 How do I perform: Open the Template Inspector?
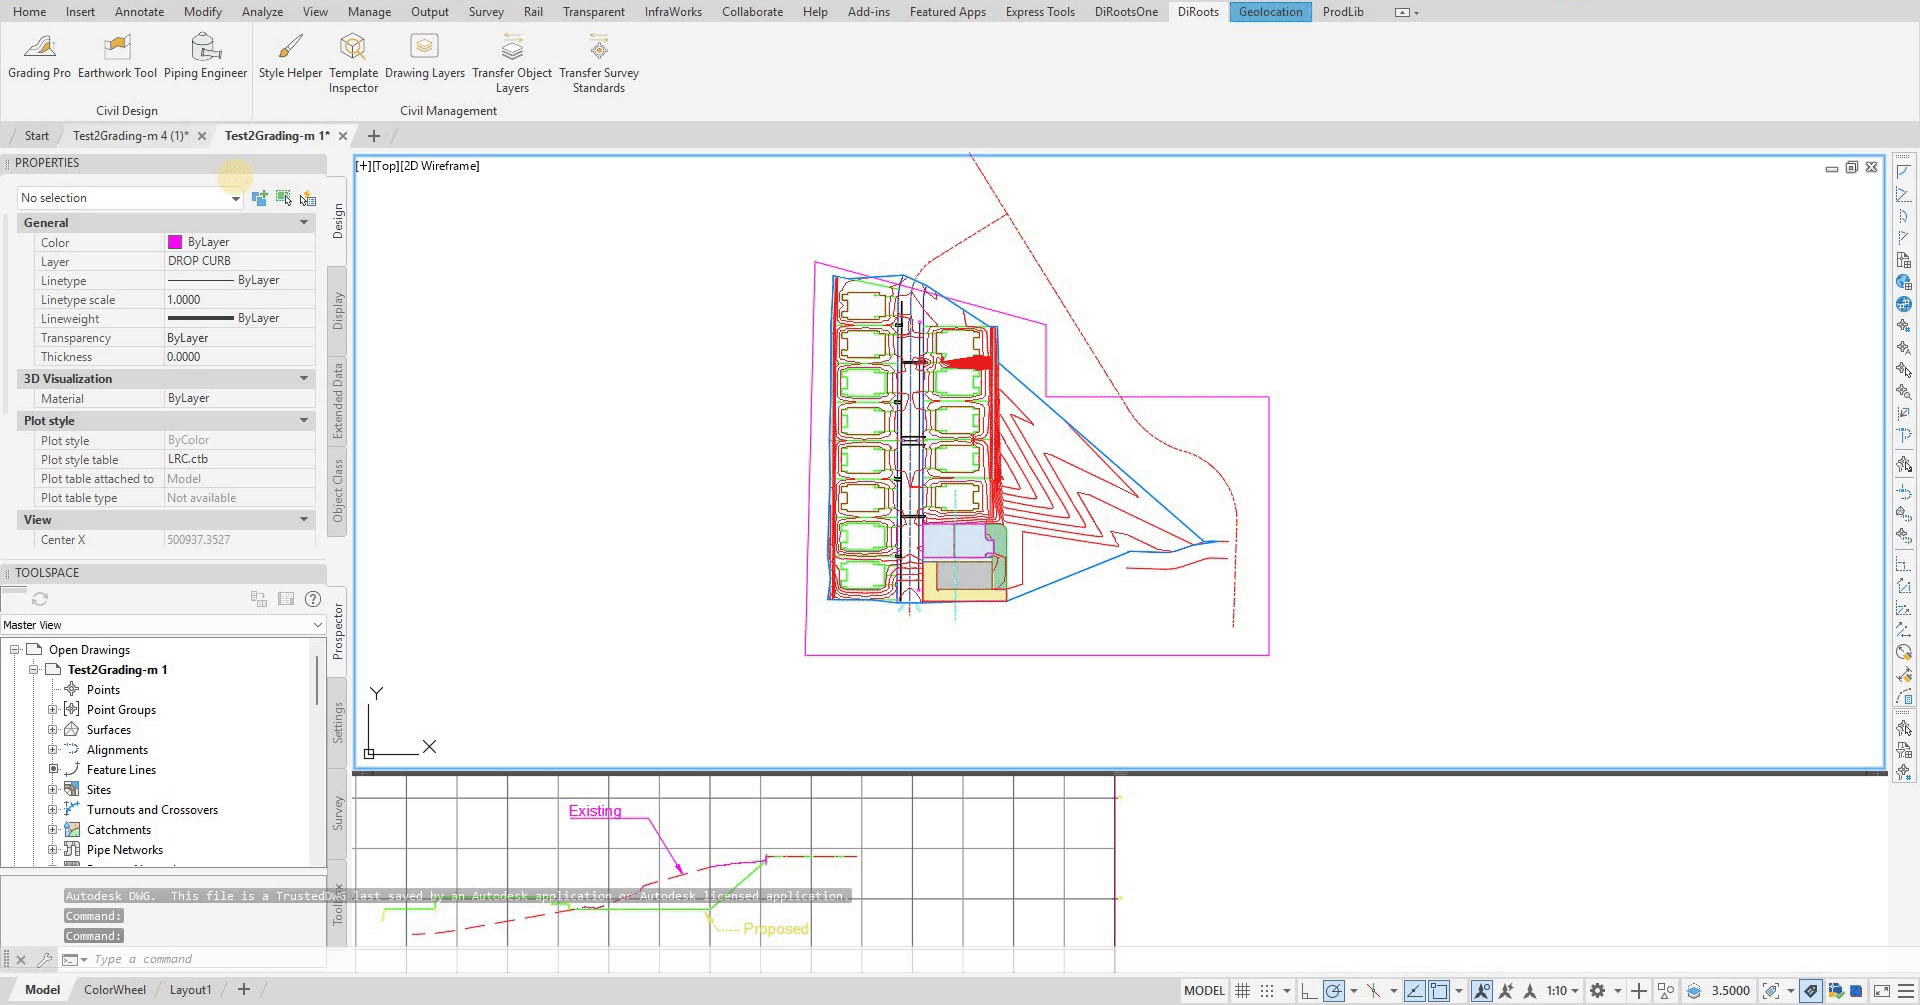[x=353, y=62]
